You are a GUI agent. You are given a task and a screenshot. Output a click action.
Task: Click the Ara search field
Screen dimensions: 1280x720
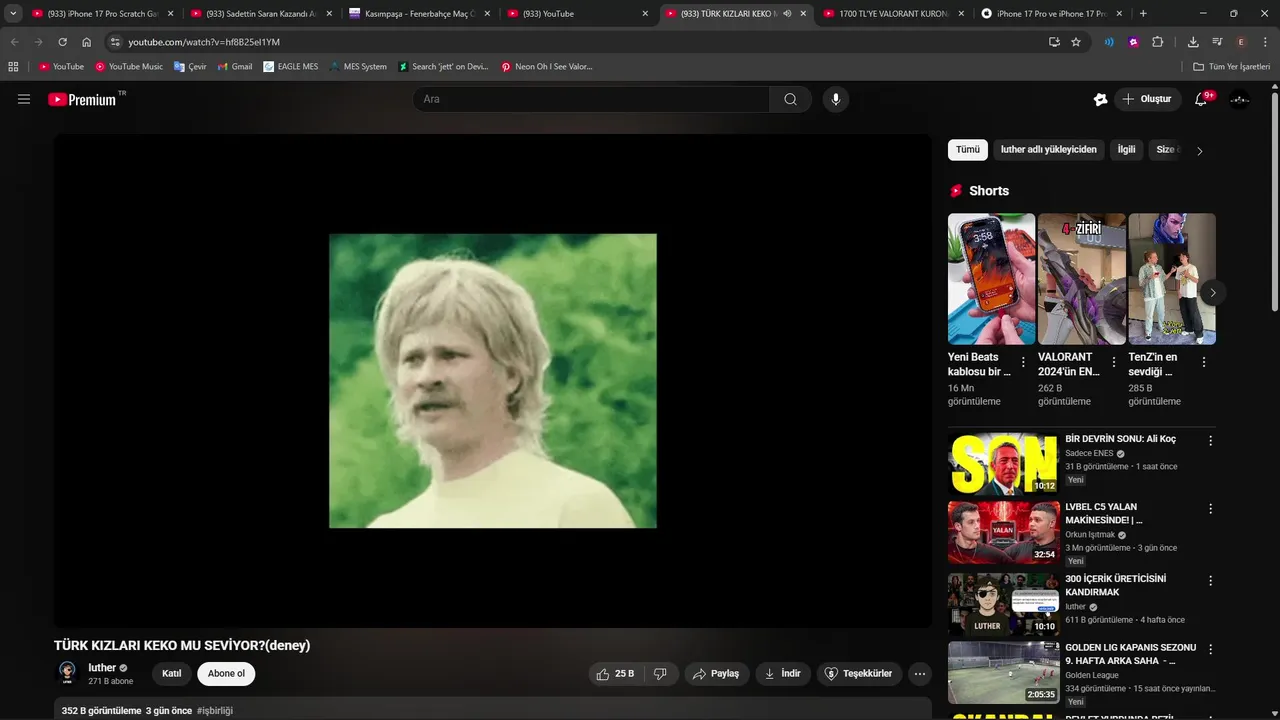592,99
